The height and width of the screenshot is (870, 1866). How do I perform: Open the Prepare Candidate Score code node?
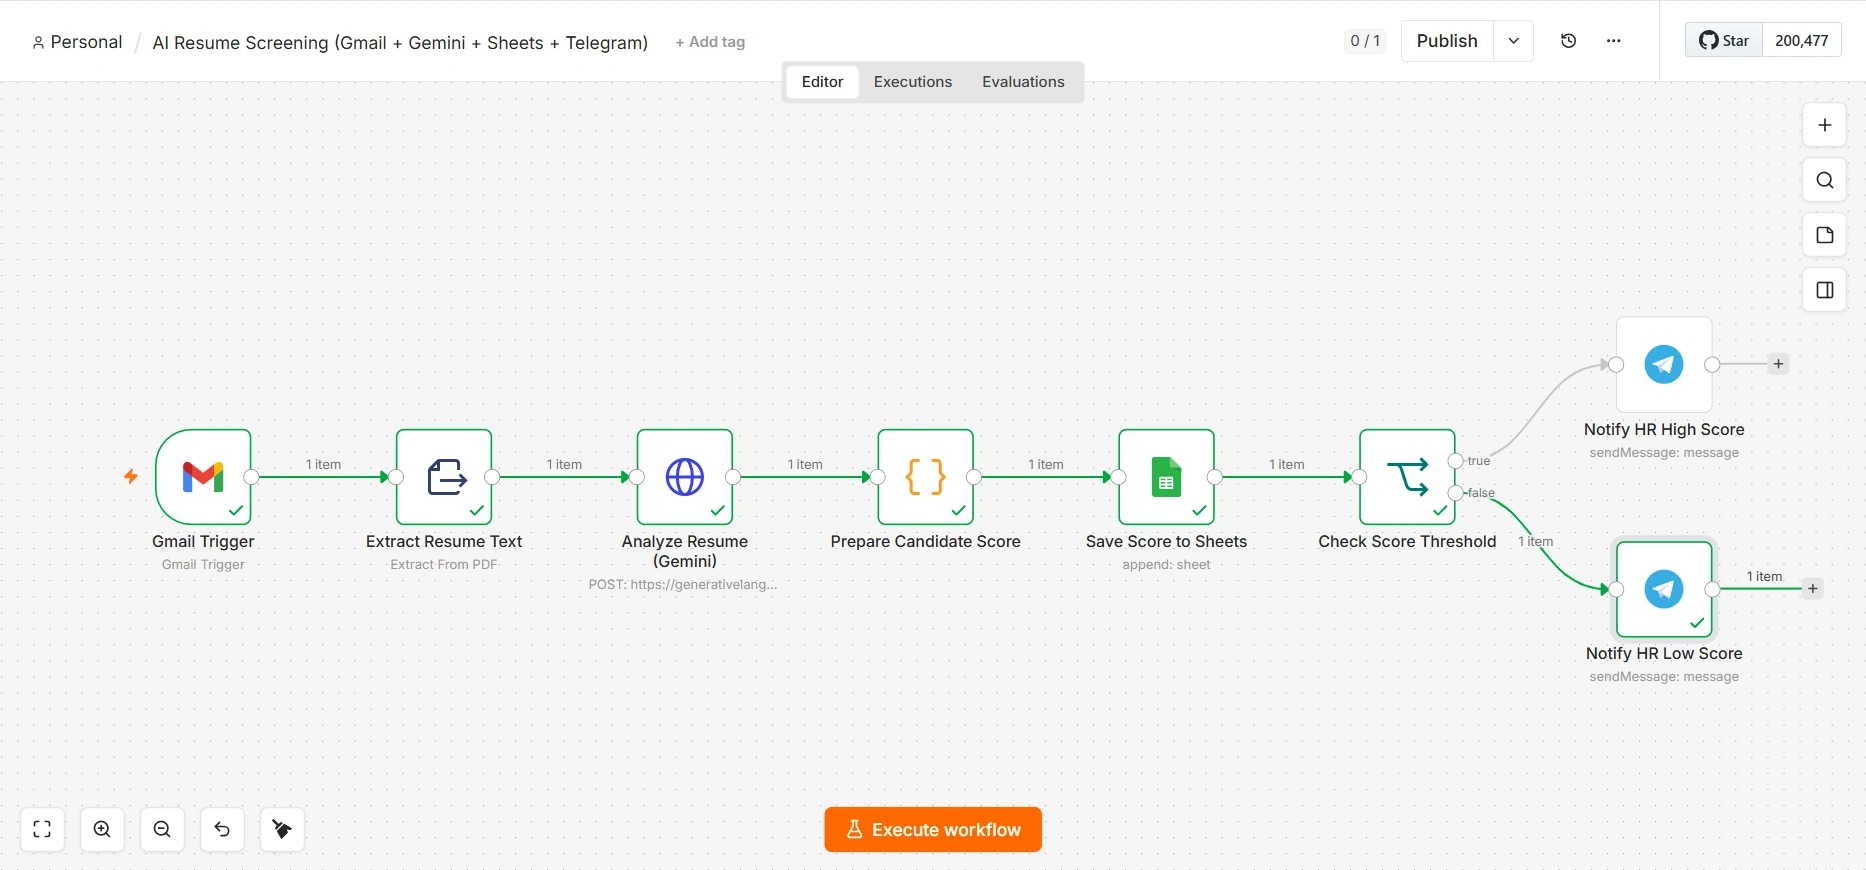point(926,477)
